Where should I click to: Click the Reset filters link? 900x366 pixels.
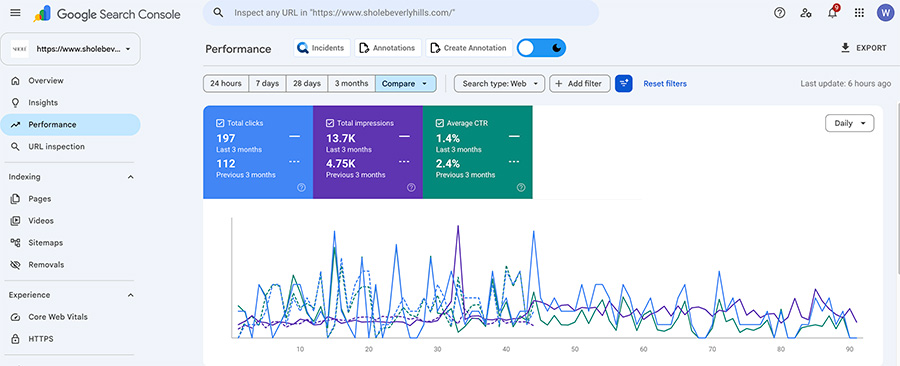click(x=665, y=84)
